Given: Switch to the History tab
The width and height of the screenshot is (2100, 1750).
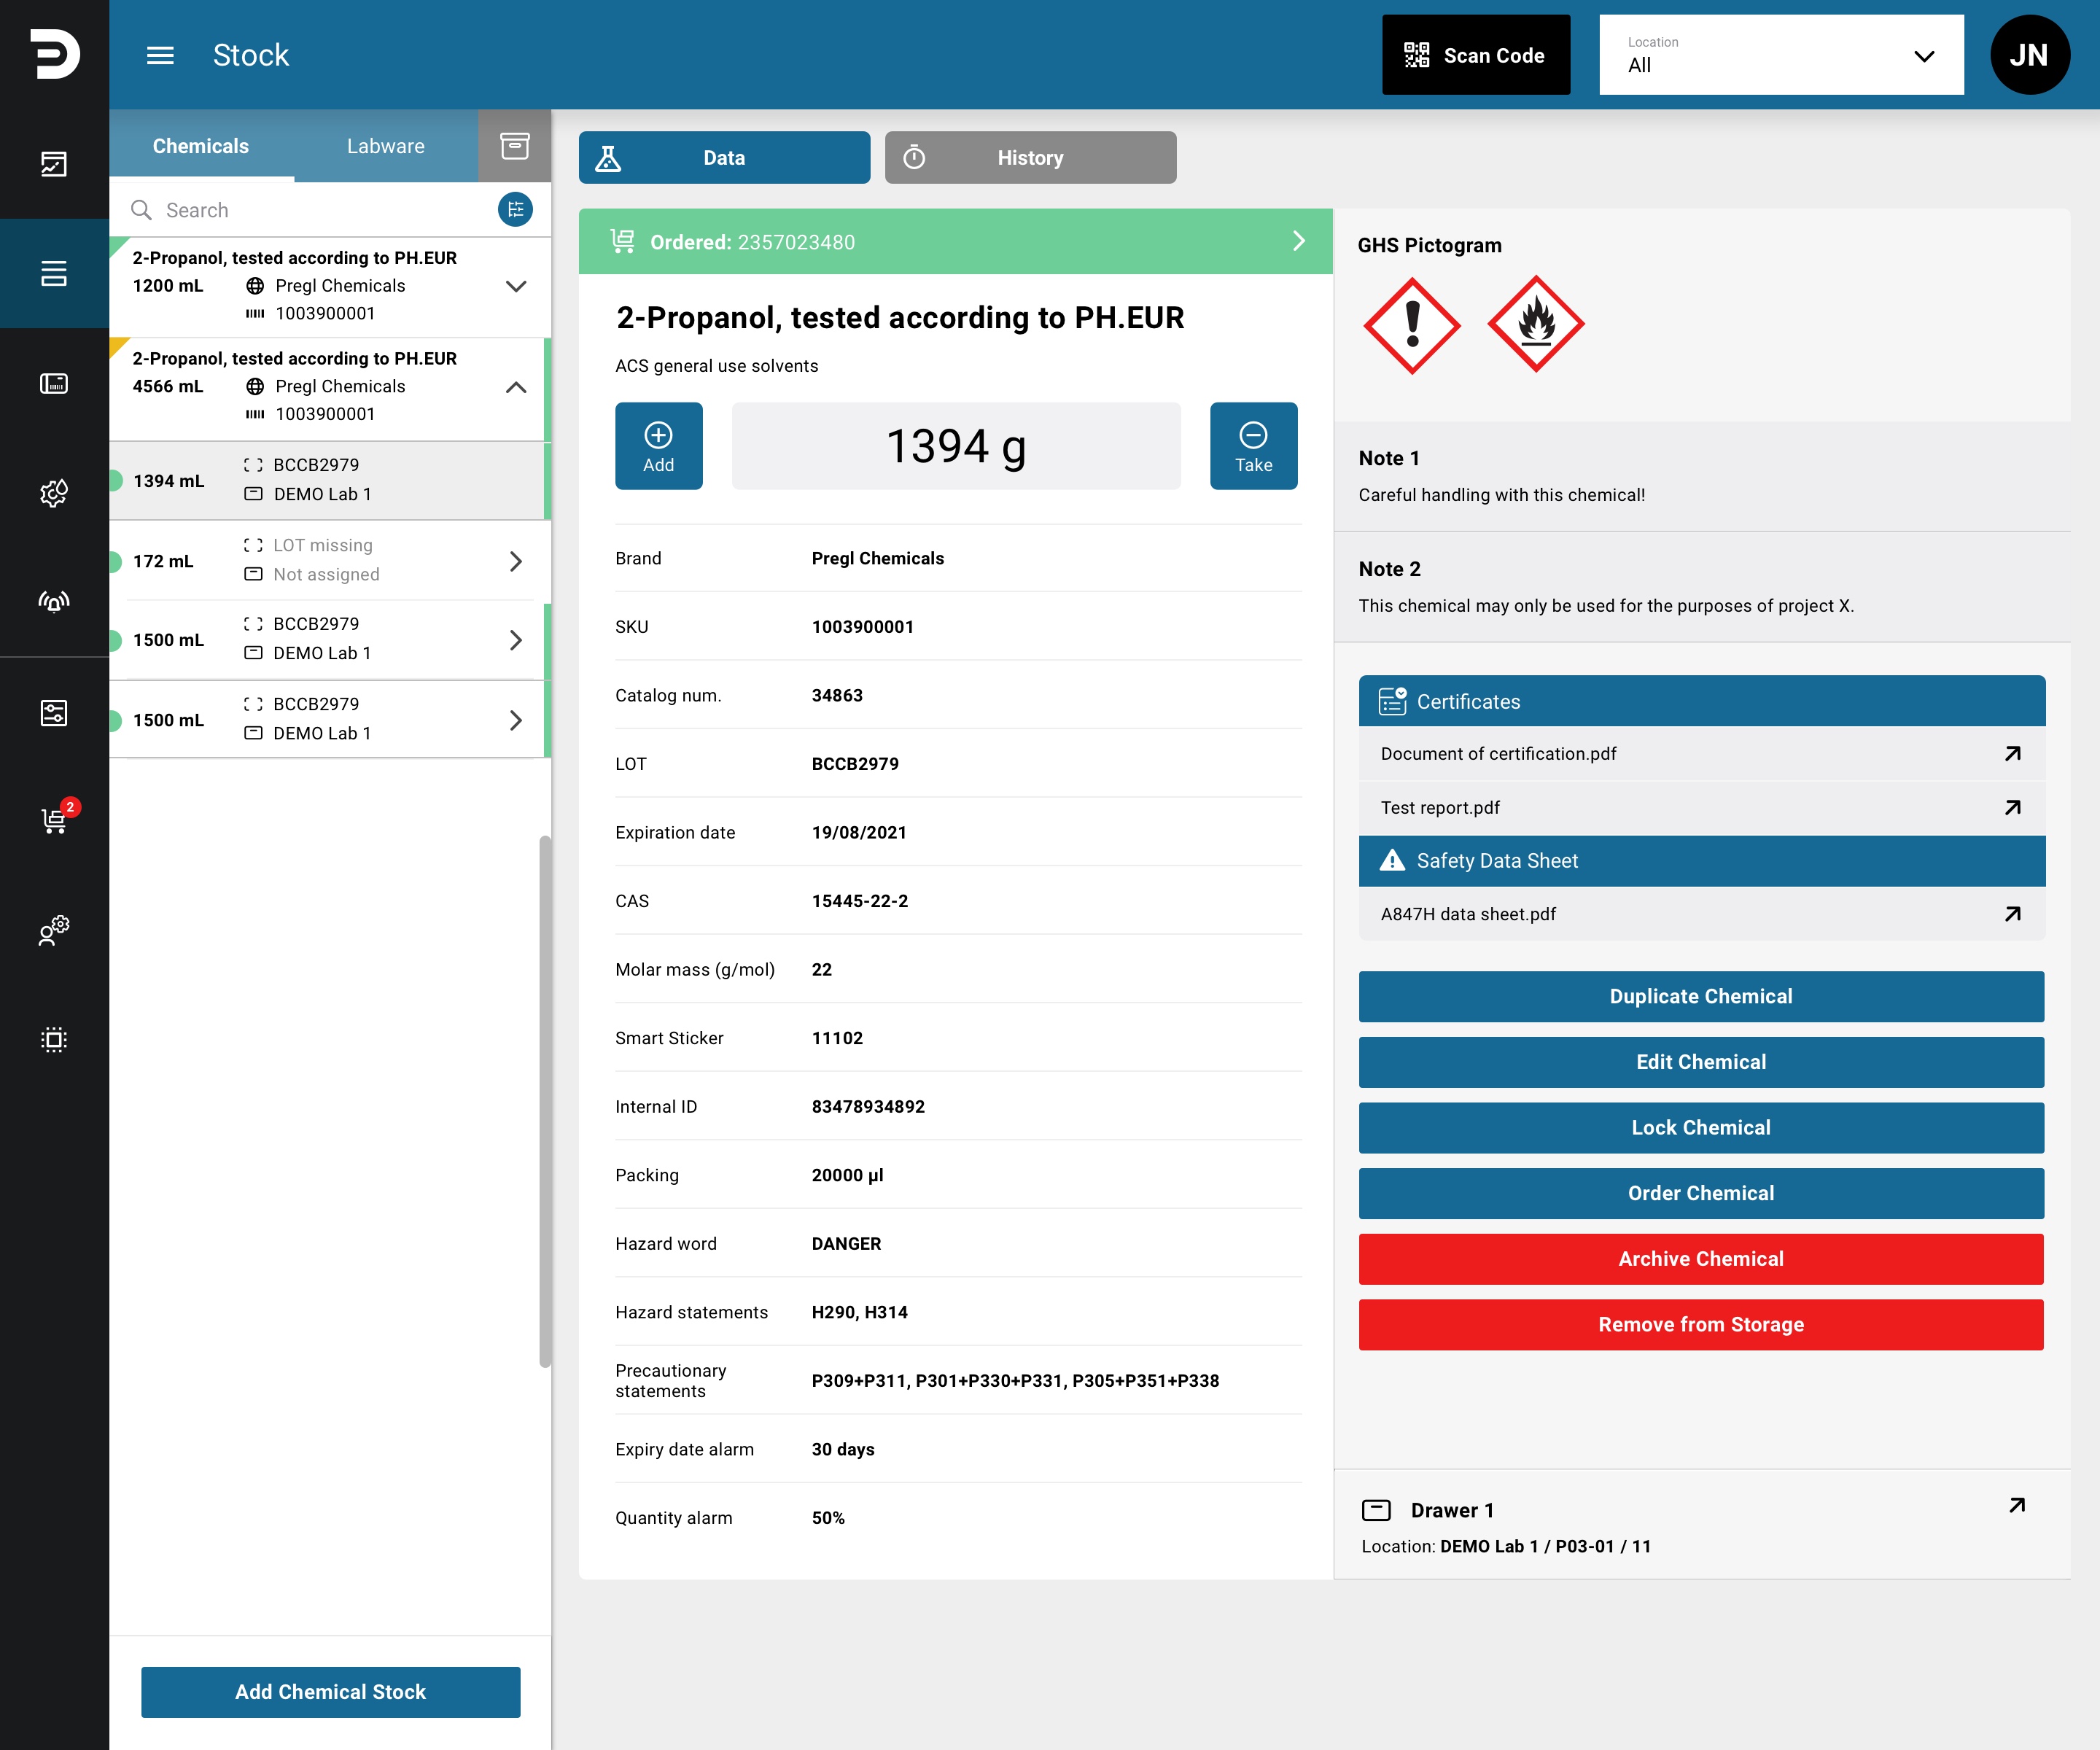Looking at the screenshot, I should [1030, 158].
